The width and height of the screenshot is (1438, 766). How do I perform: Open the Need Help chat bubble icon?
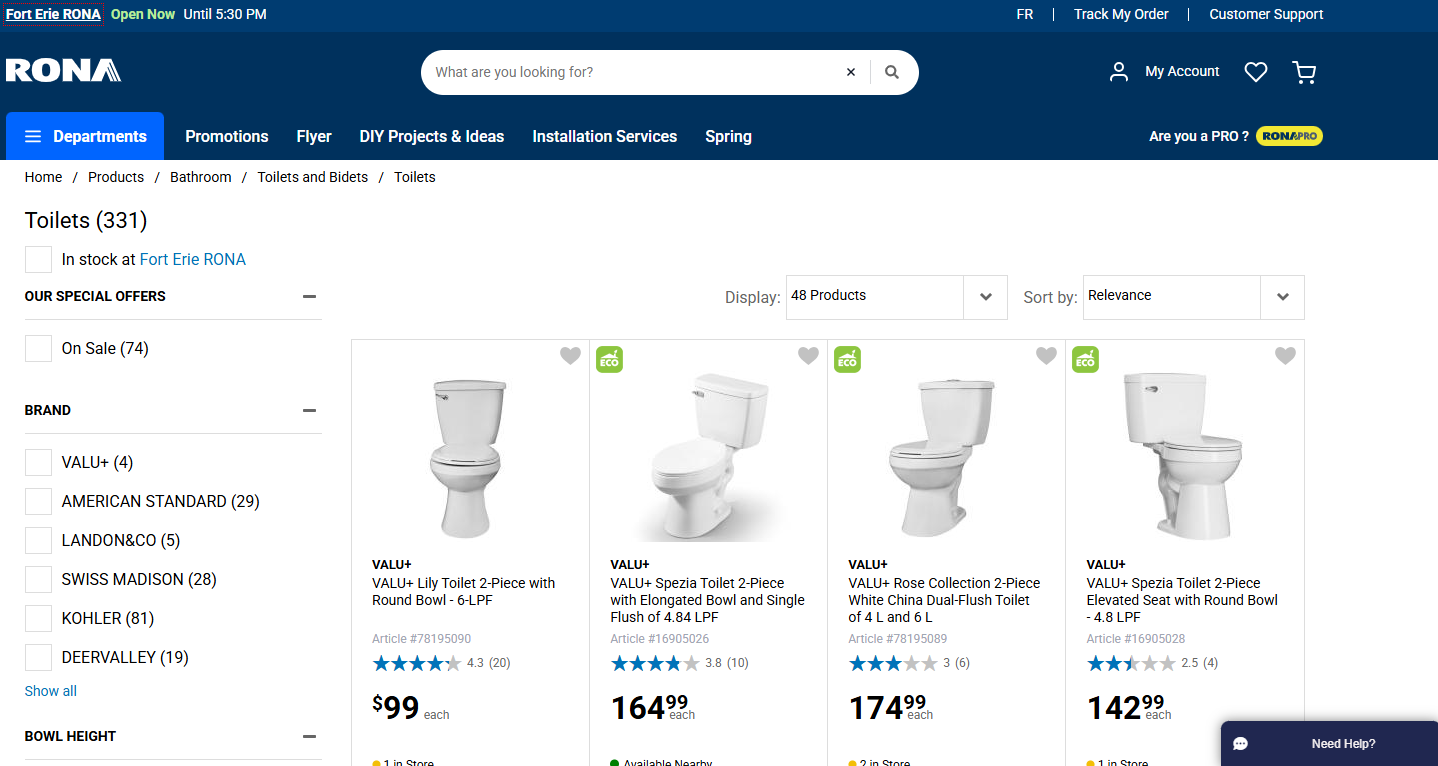tap(1241, 744)
